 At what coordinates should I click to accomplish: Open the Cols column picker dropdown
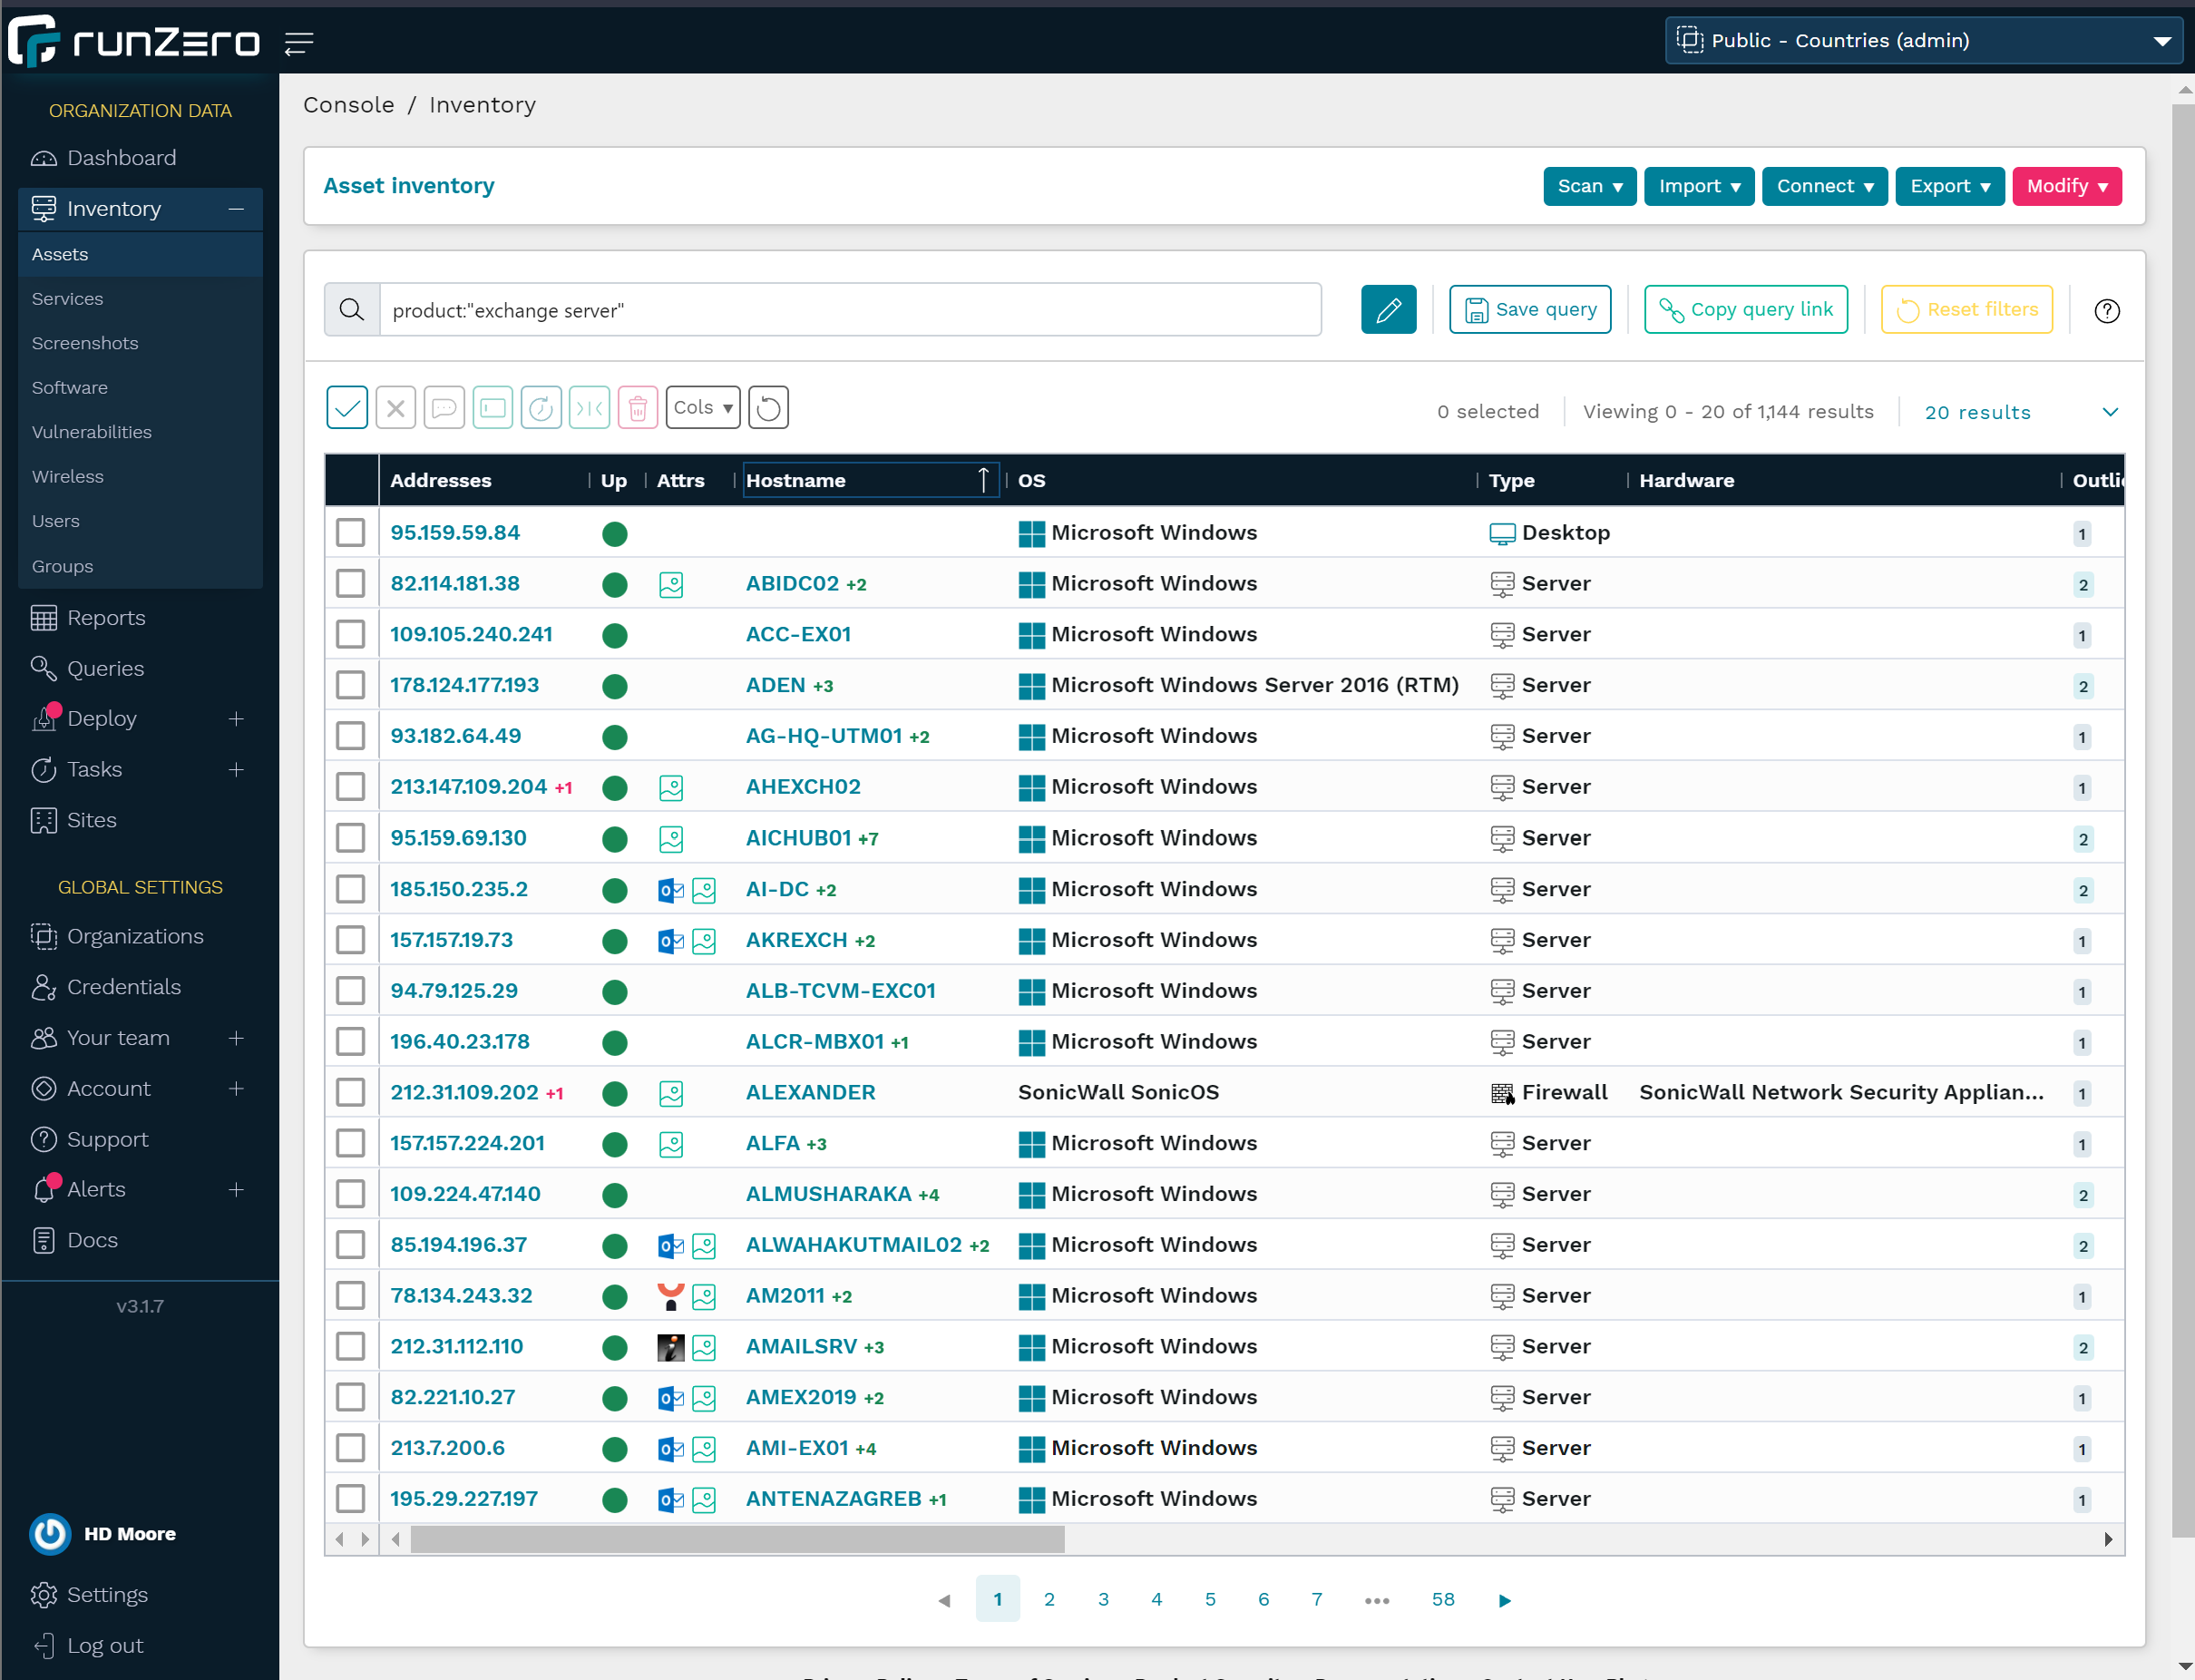point(702,407)
